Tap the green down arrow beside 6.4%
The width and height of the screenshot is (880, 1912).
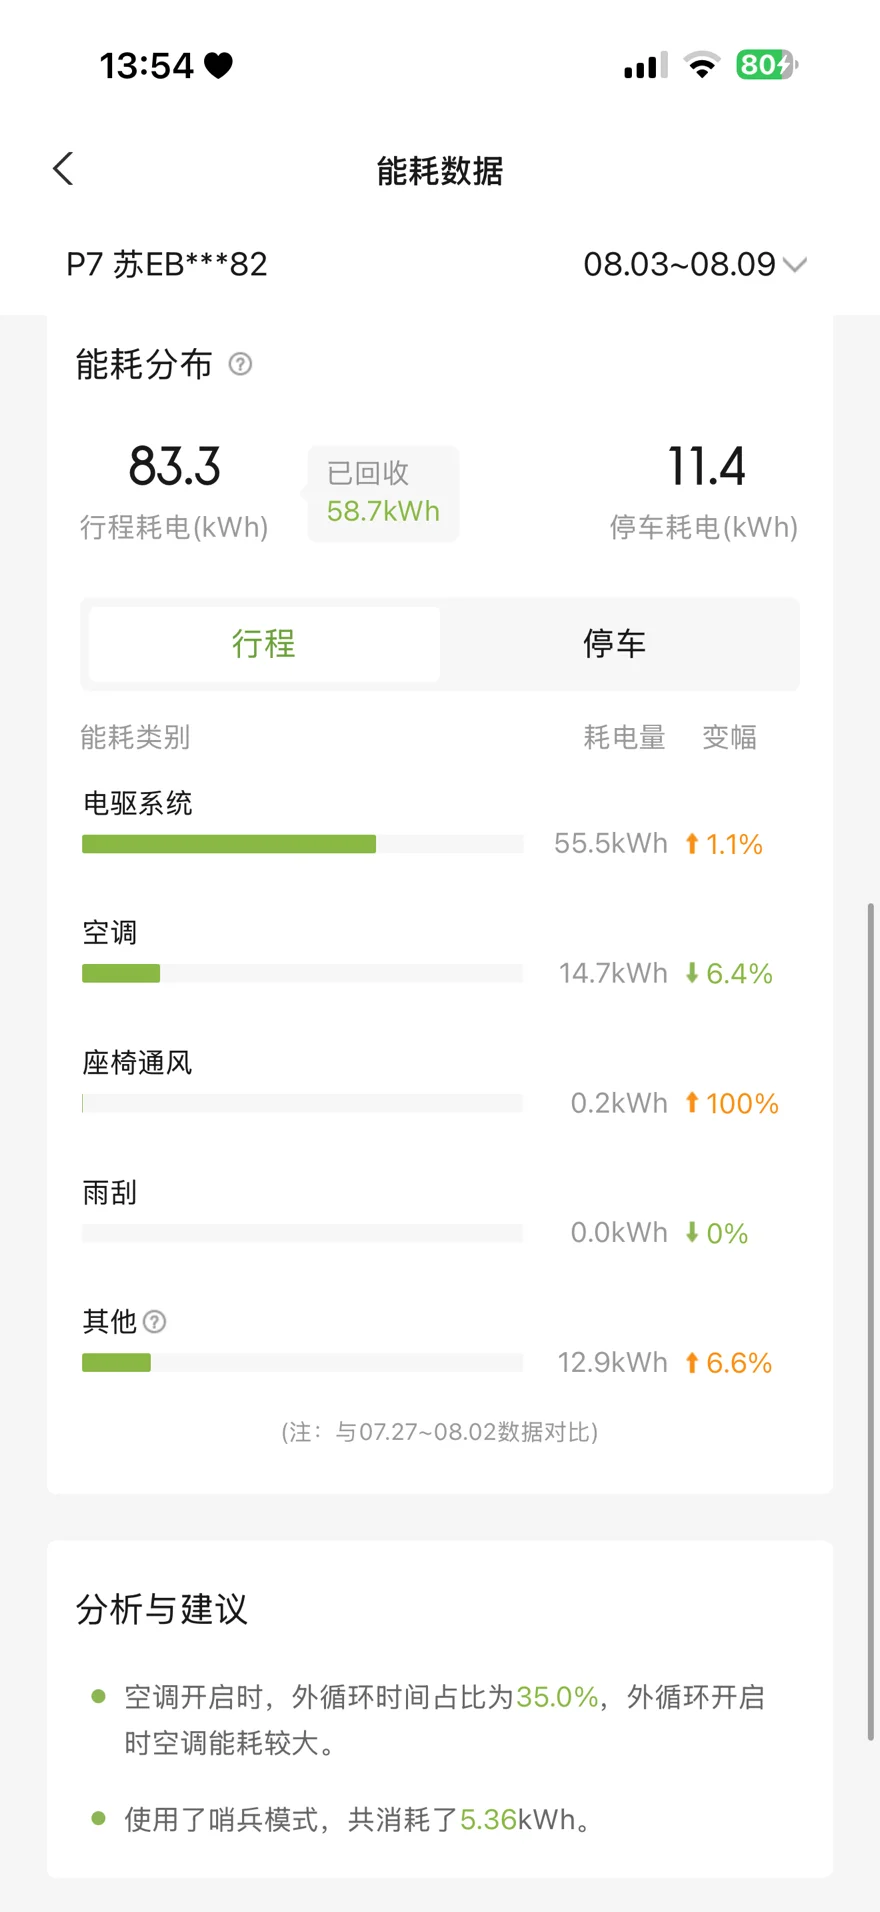(691, 973)
